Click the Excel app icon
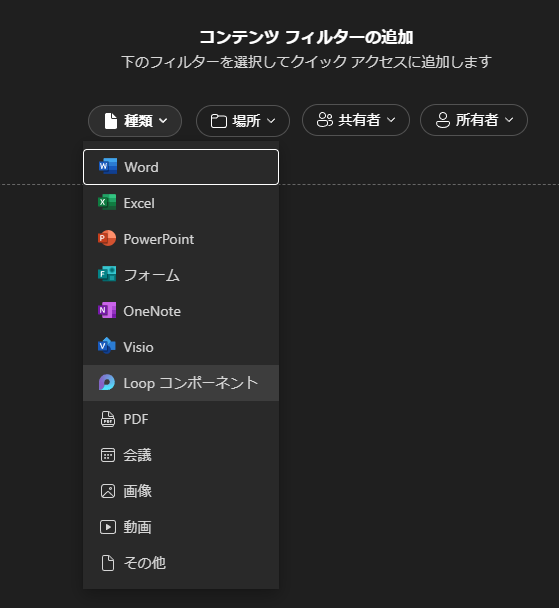The width and height of the screenshot is (559, 608). click(x=107, y=202)
